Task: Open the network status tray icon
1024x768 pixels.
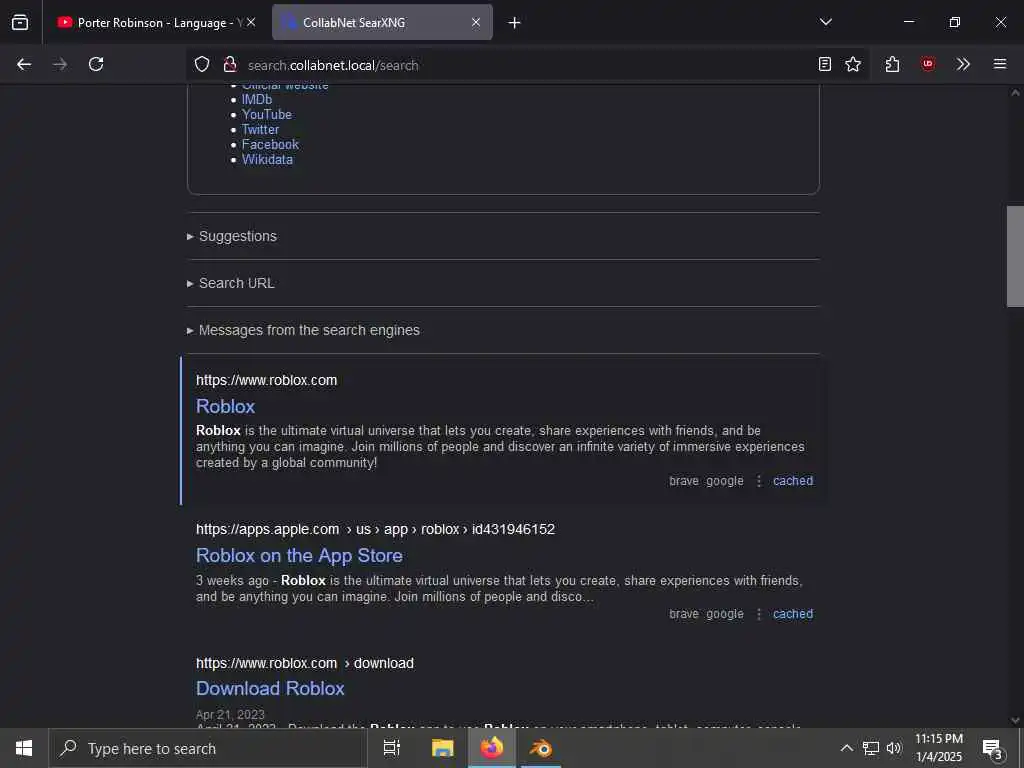Action: [871, 748]
